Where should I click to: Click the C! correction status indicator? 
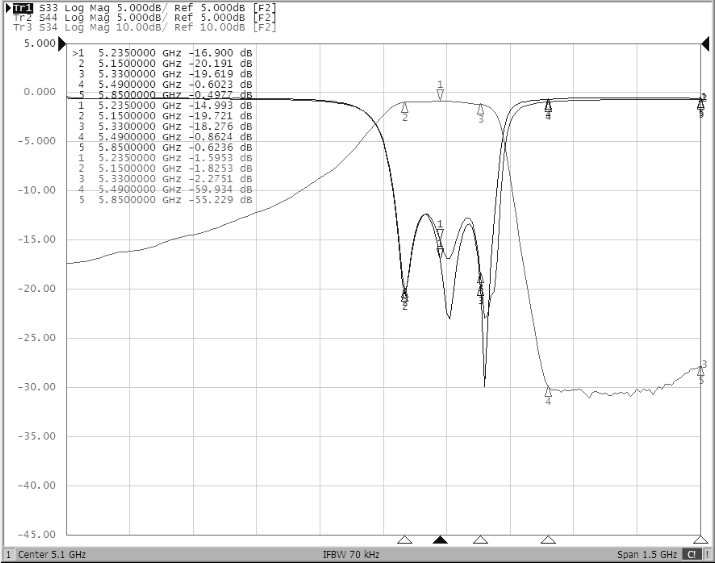(691, 554)
